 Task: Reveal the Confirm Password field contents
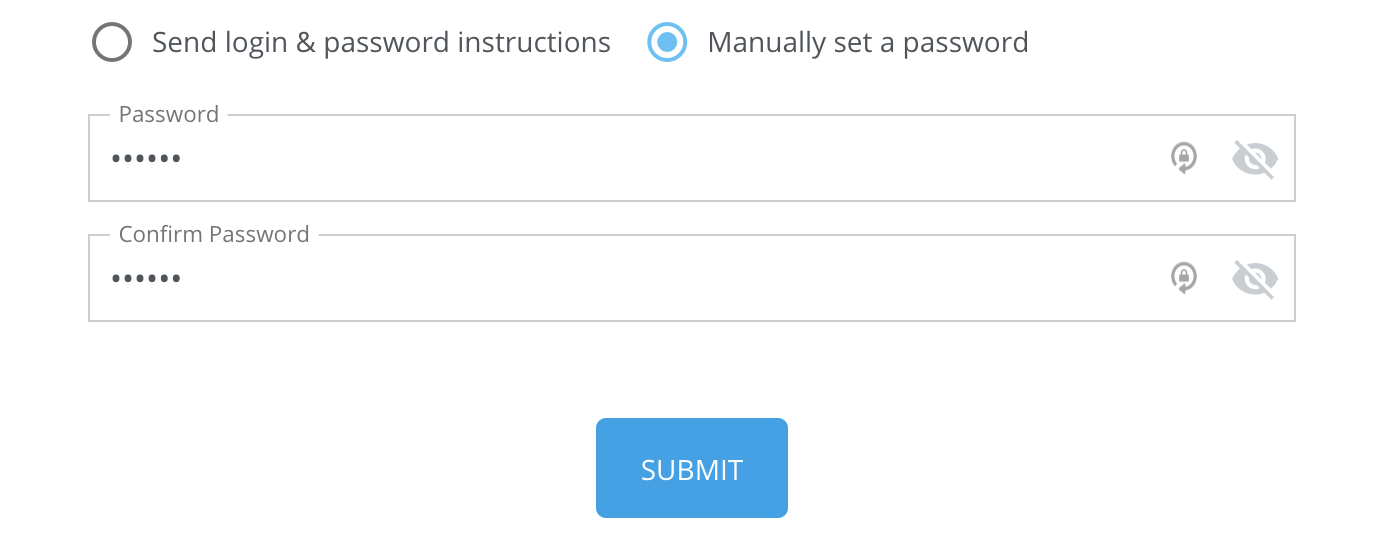pyautogui.click(x=1255, y=279)
